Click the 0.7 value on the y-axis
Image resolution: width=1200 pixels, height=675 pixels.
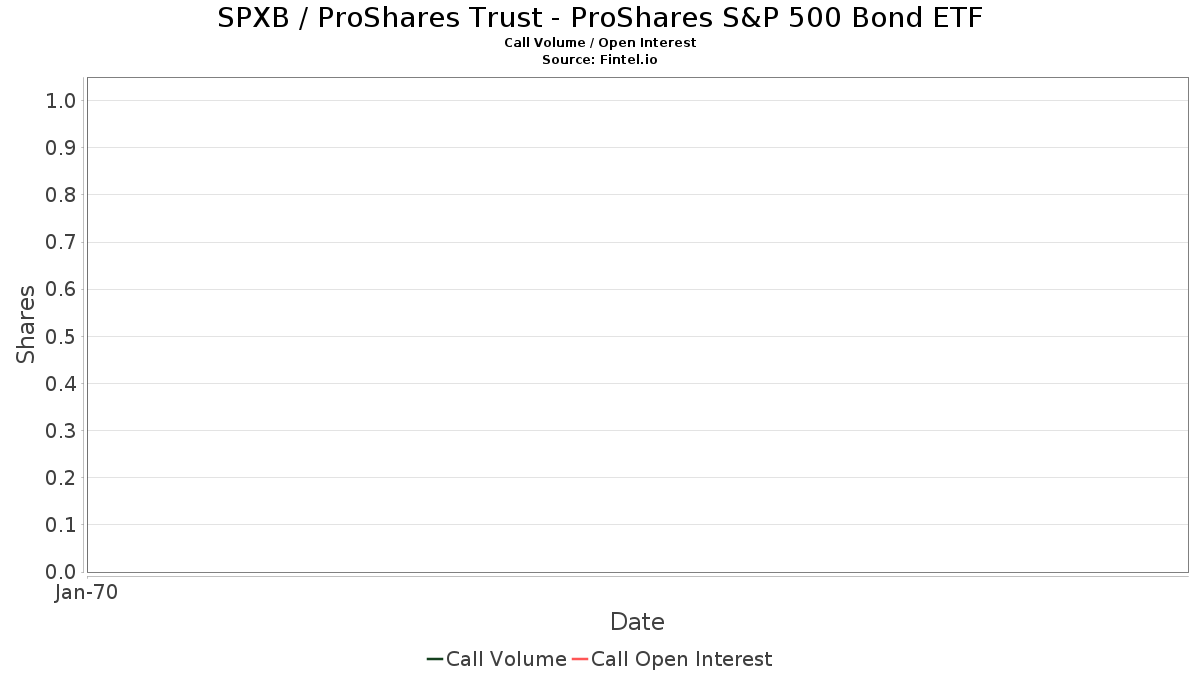61,242
